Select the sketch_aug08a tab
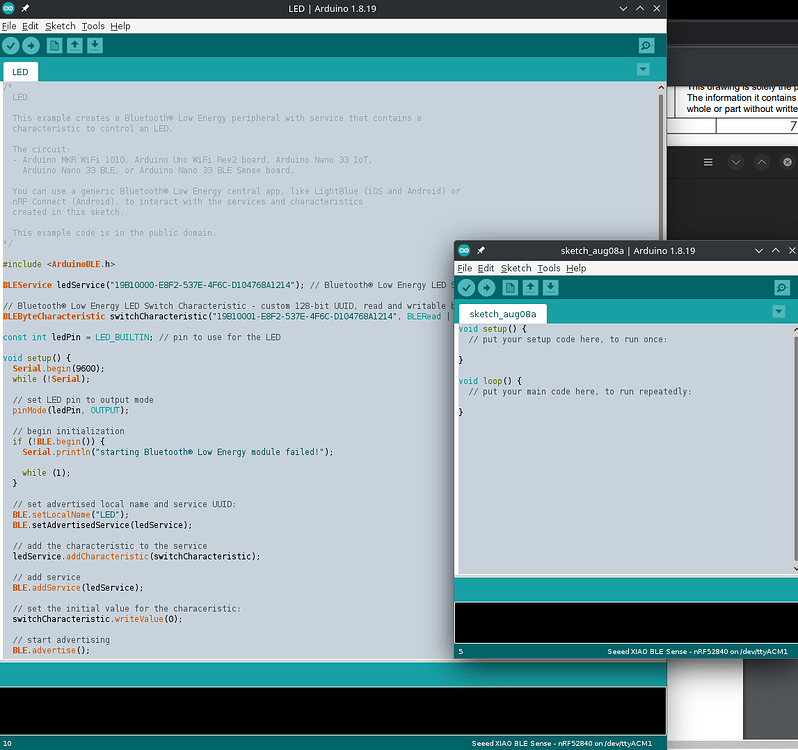 point(503,314)
